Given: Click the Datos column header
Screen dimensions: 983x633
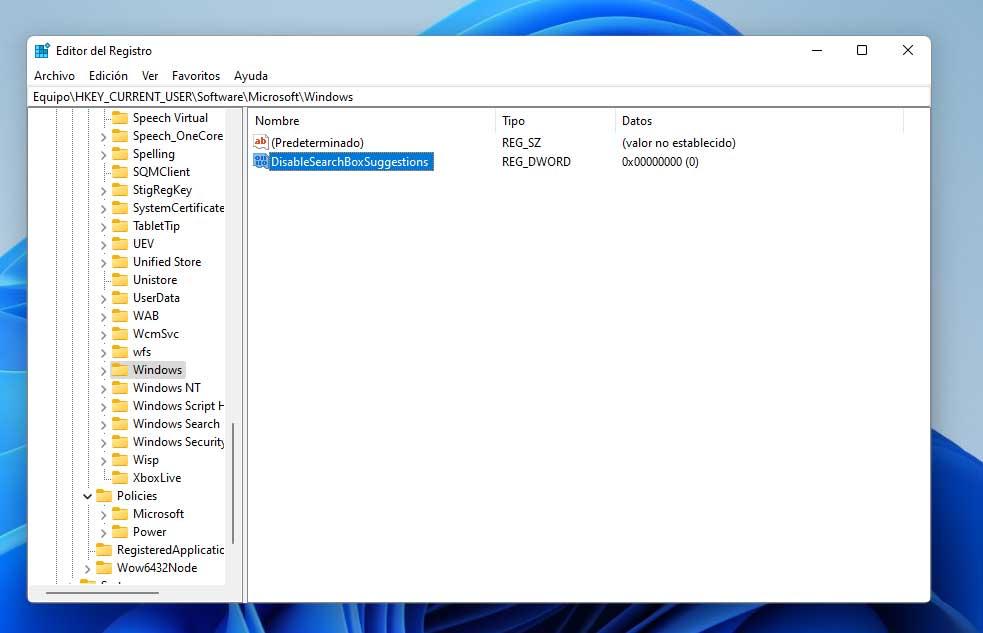Looking at the screenshot, I should (x=759, y=121).
